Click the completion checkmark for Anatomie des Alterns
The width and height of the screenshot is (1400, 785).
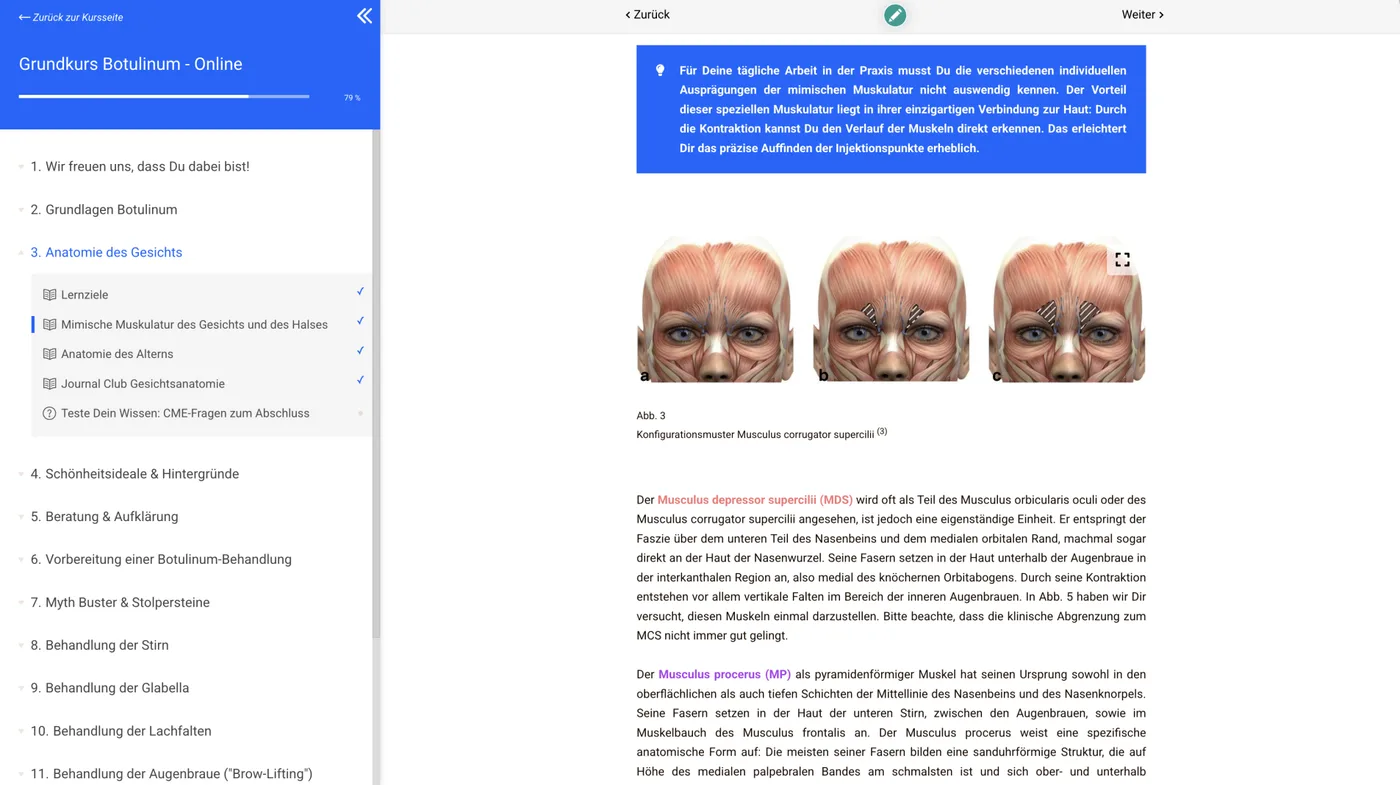pyautogui.click(x=360, y=351)
